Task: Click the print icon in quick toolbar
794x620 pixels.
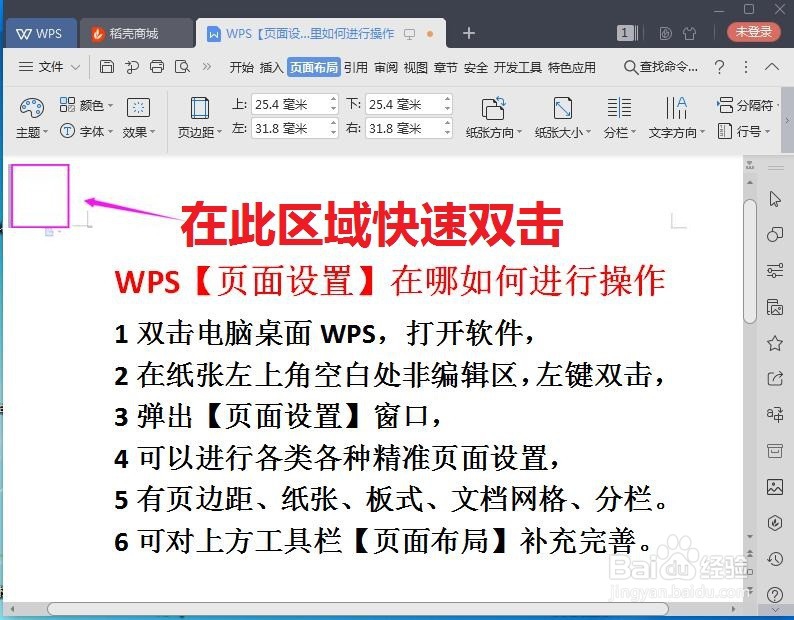Action: [x=157, y=66]
